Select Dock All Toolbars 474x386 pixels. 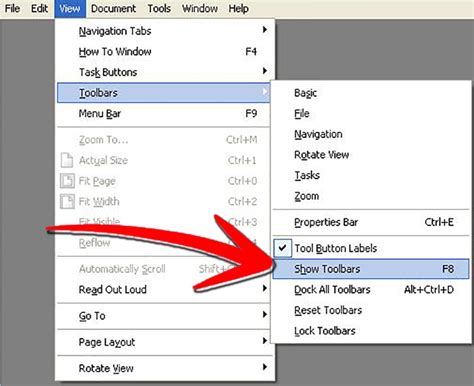(371, 289)
